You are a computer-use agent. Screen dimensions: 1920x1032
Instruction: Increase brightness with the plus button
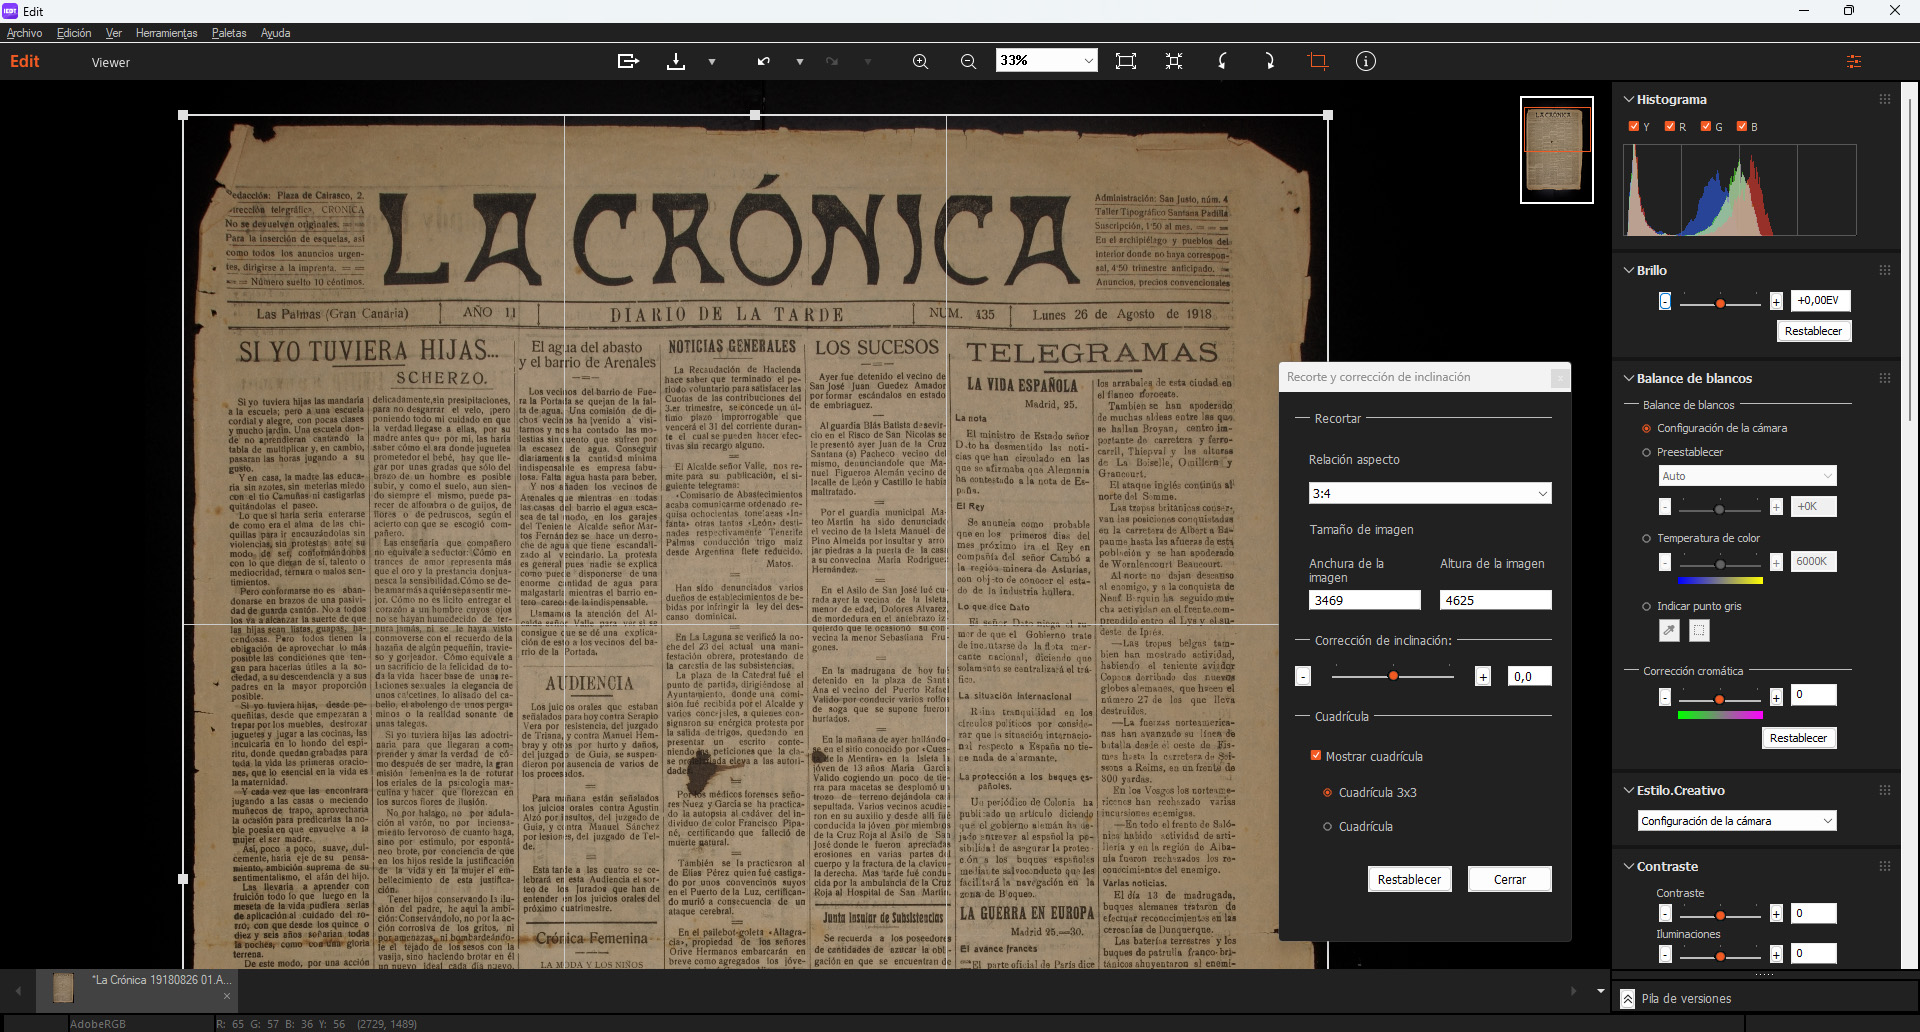click(1776, 301)
